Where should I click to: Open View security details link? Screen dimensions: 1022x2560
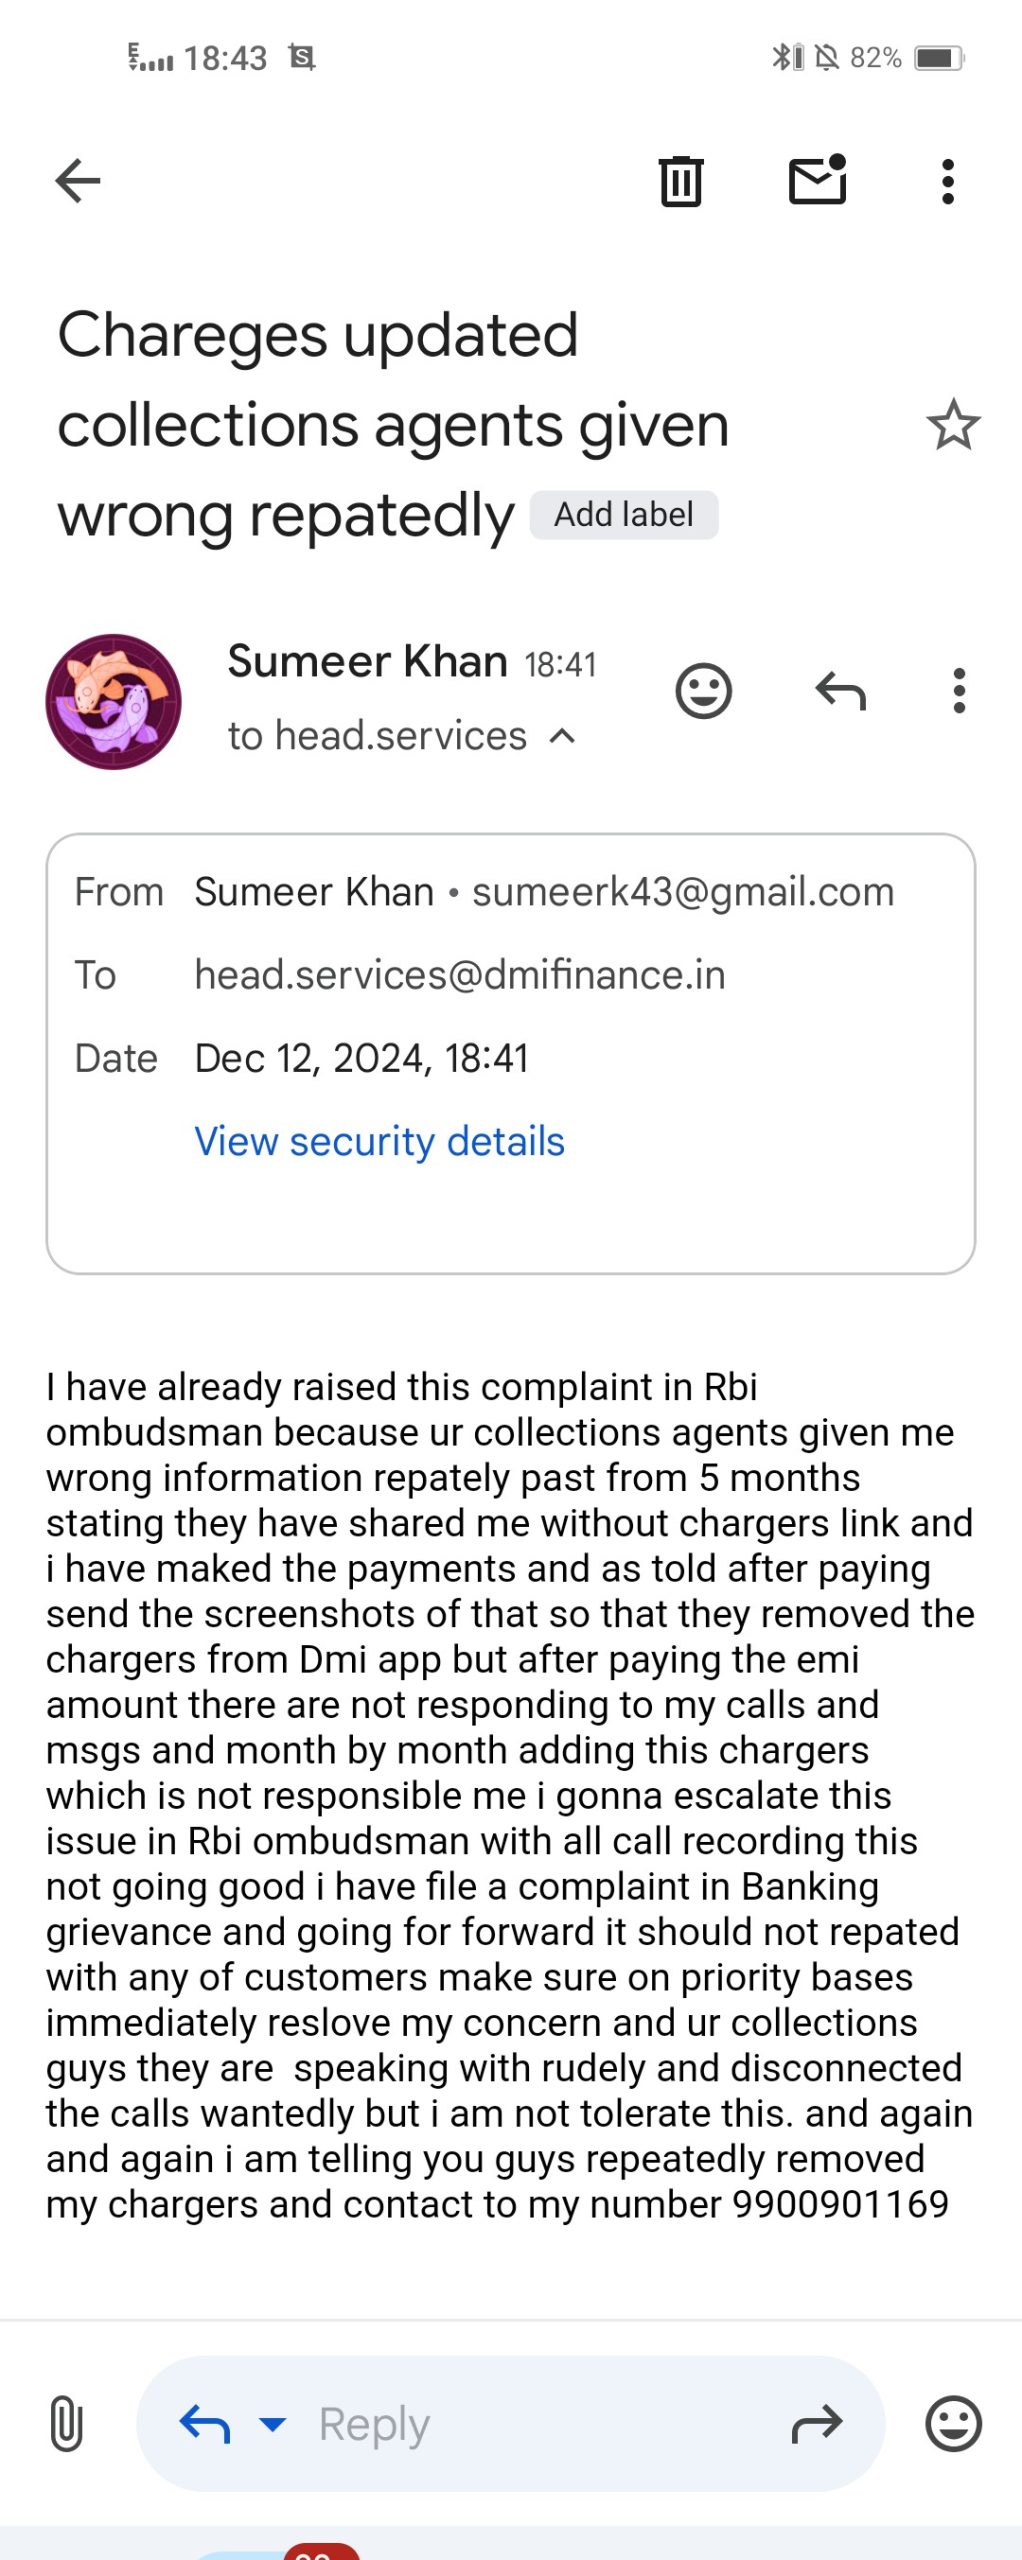[x=379, y=1141]
